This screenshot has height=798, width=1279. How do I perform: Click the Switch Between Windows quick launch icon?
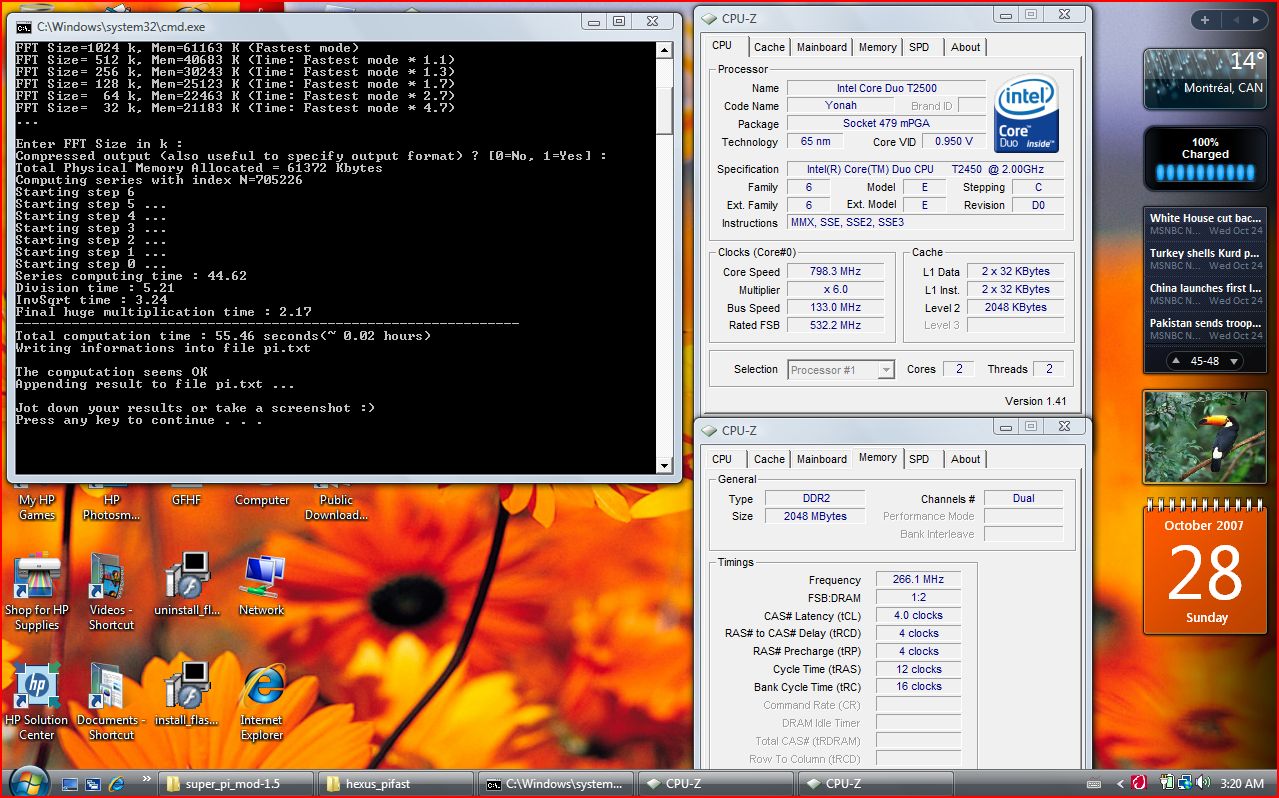[93, 784]
